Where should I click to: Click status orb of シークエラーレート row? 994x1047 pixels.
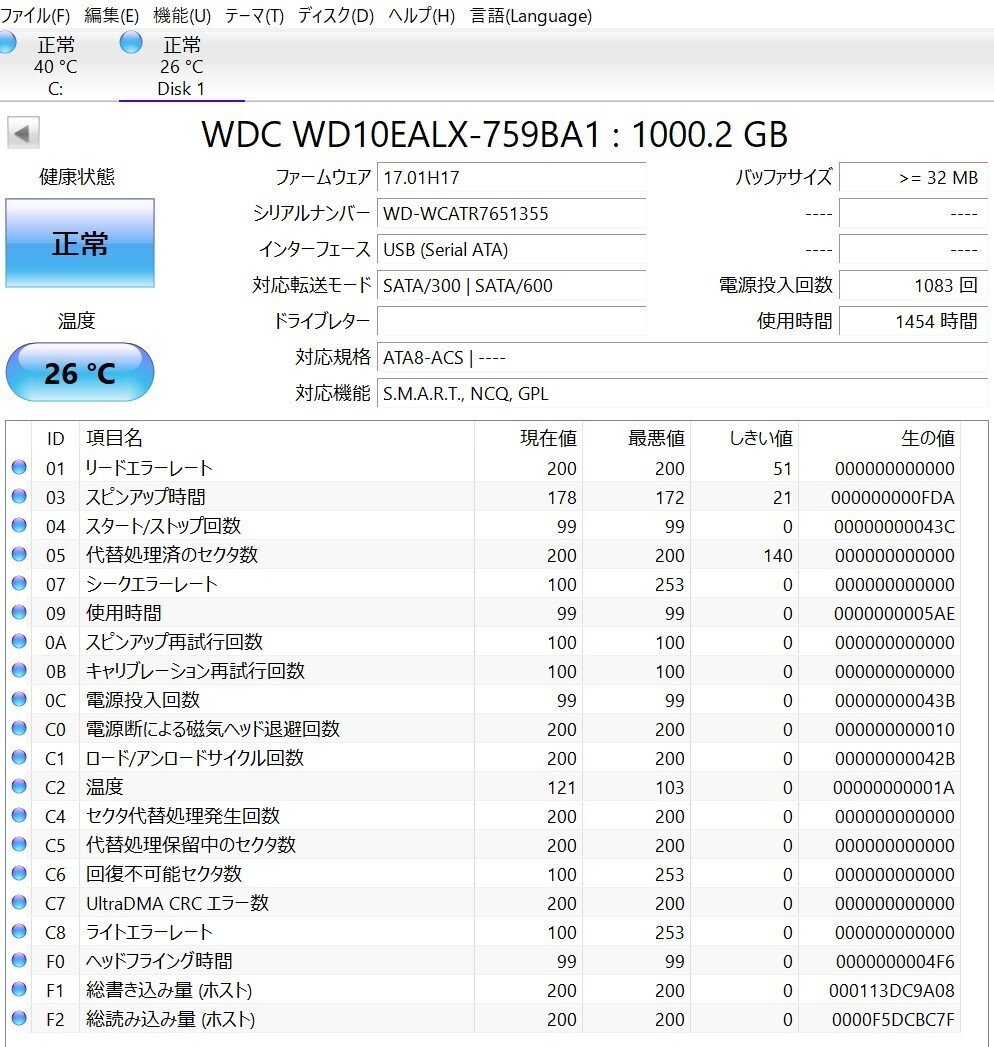(19, 583)
